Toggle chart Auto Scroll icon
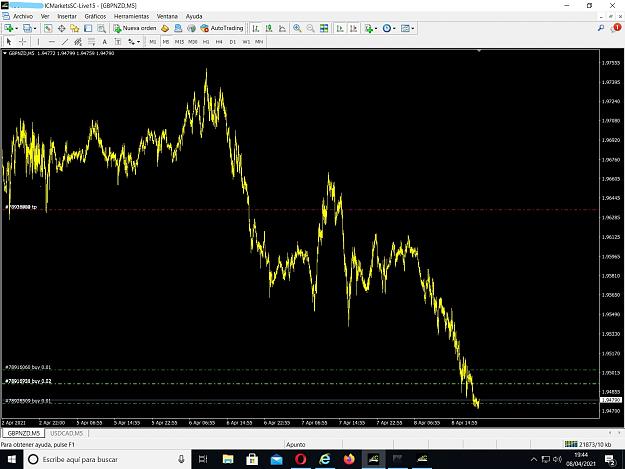625x469 pixels. 340,28
